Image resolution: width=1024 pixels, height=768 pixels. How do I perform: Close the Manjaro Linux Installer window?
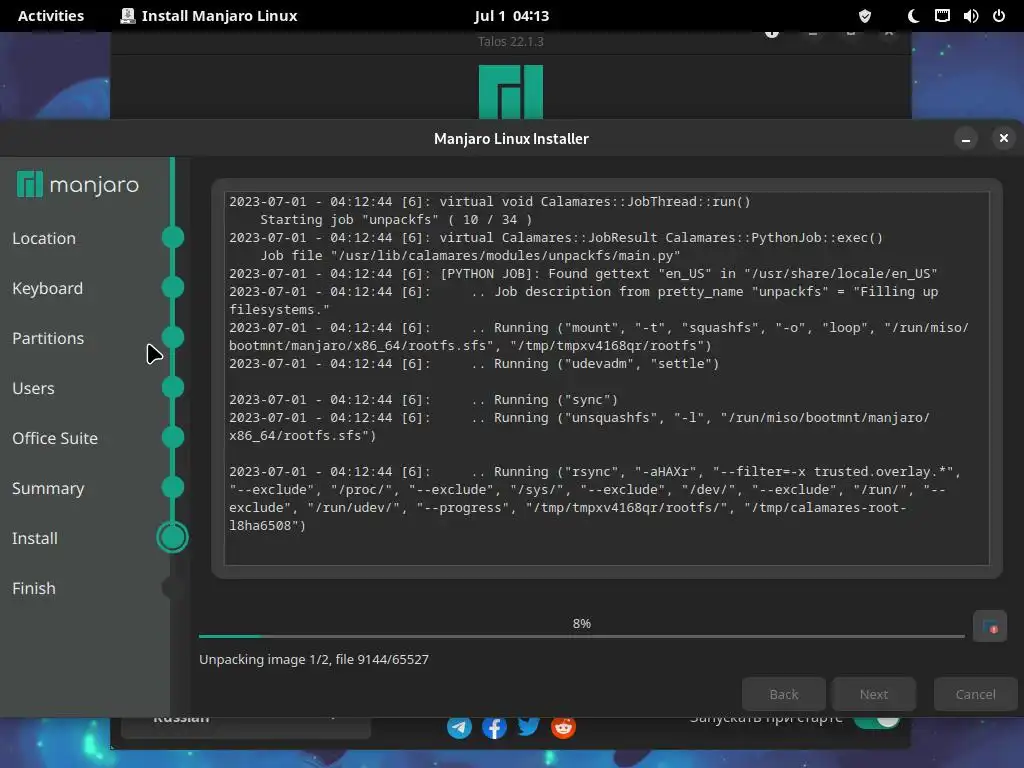pos(1004,138)
